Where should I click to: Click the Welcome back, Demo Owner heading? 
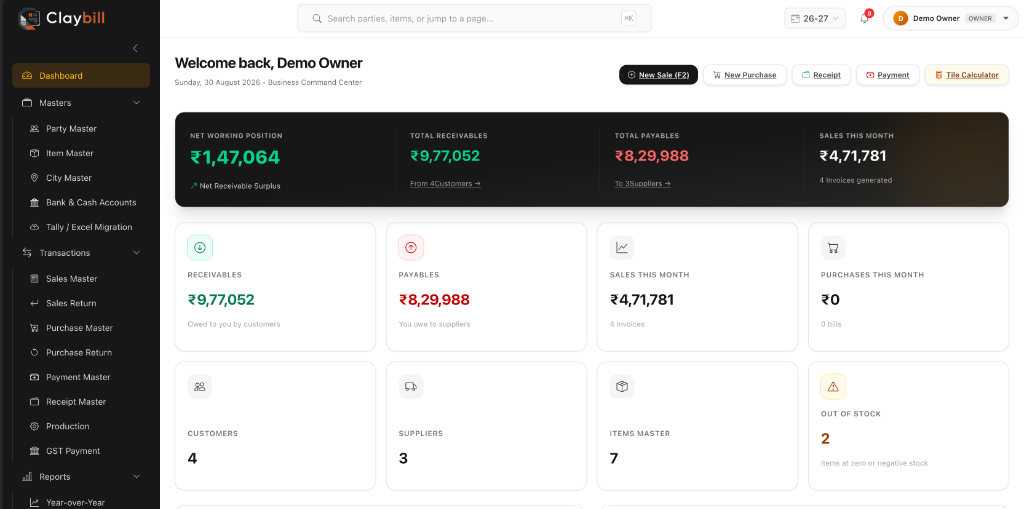(x=268, y=63)
